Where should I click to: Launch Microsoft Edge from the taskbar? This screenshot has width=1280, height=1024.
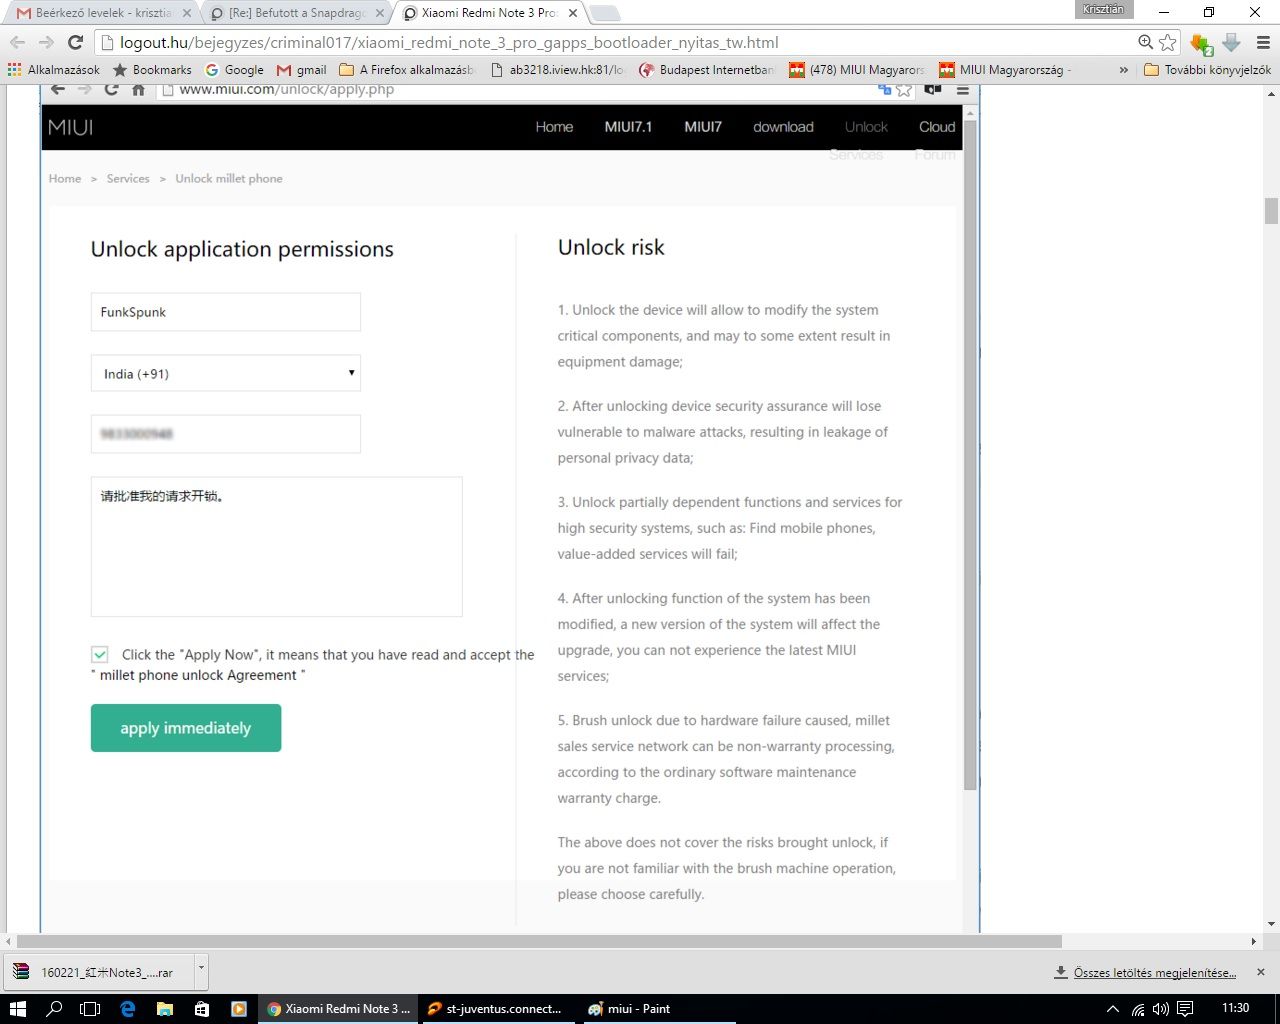click(x=127, y=1008)
